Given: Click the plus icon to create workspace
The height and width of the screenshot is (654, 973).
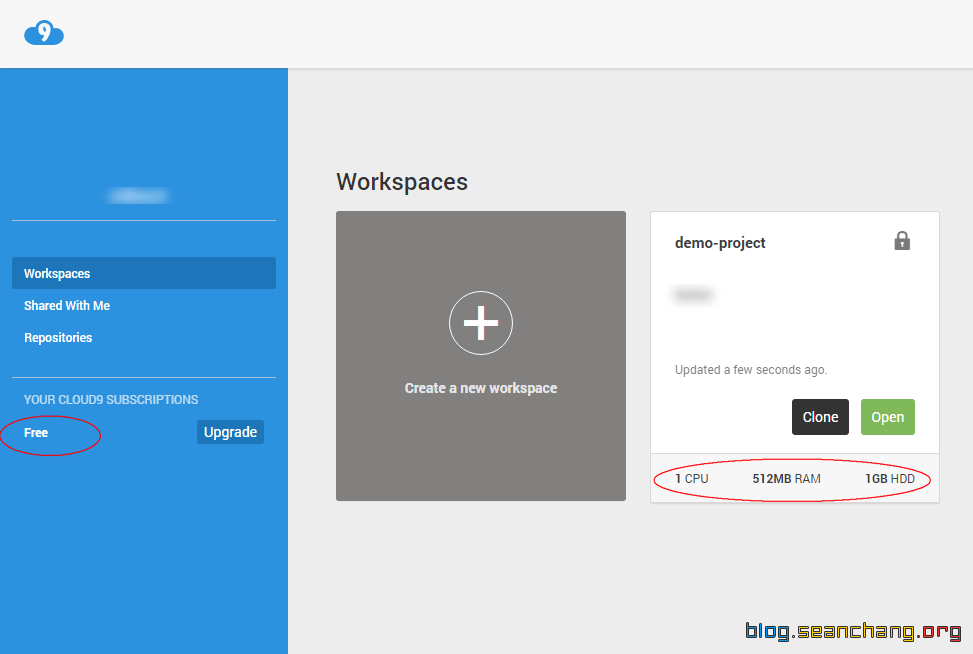Looking at the screenshot, I should [x=481, y=323].
